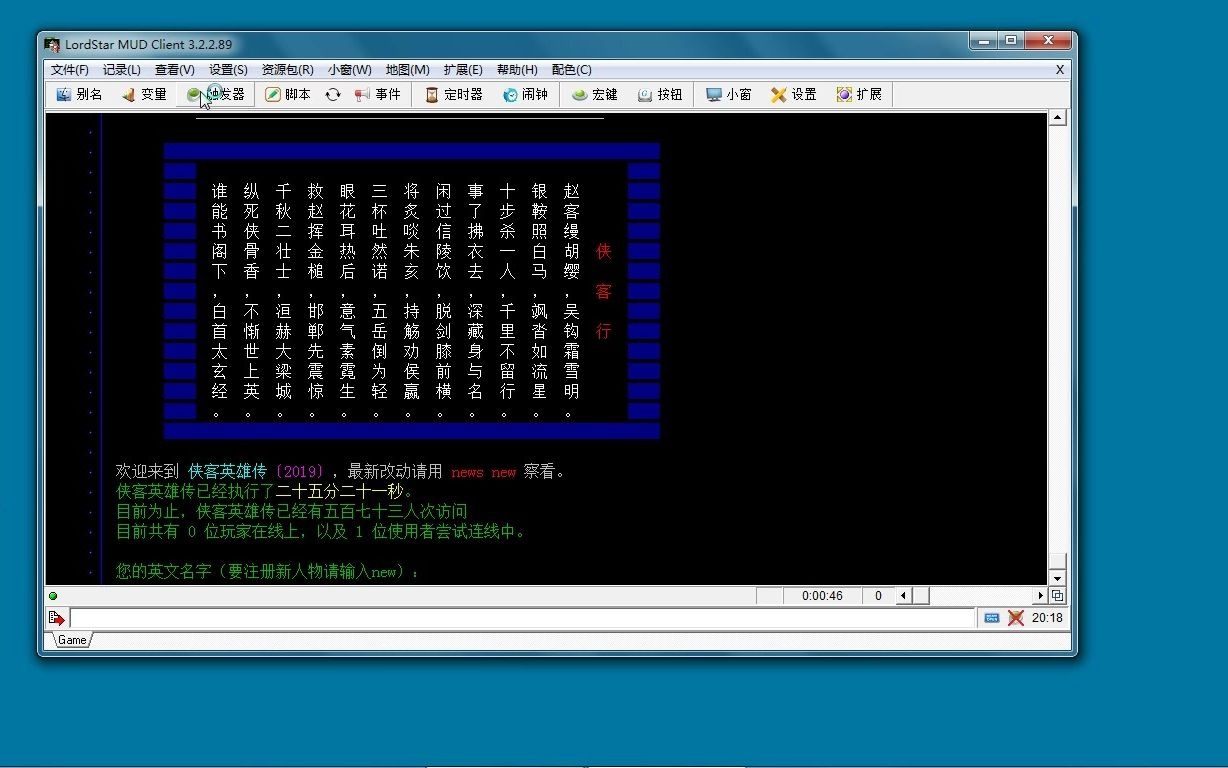Select the Game tab at the bottom
This screenshot has height=768, width=1228.
(72, 640)
